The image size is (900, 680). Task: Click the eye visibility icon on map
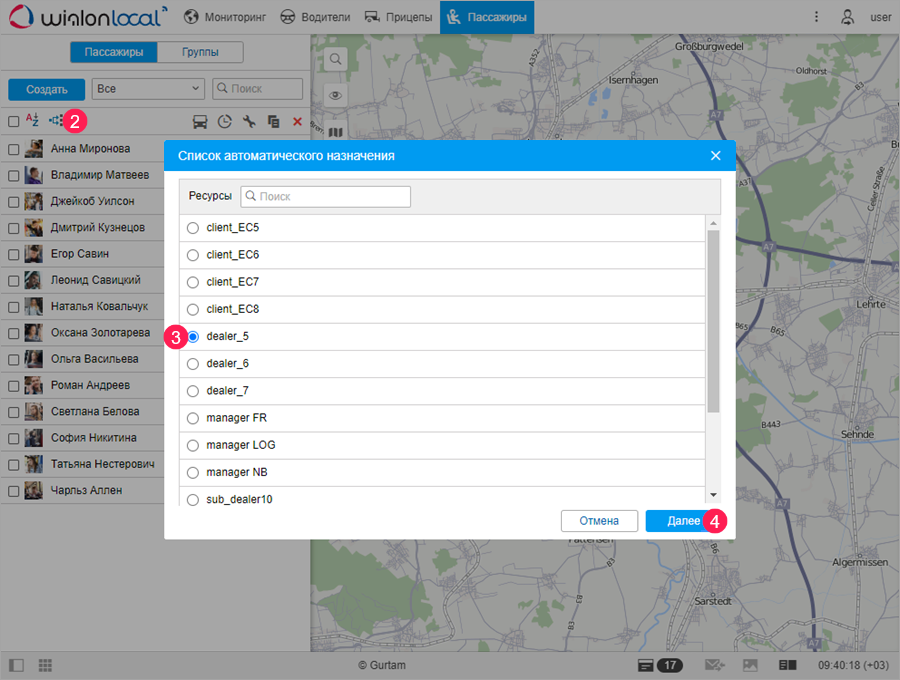pyautogui.click(x=336, y=96)
